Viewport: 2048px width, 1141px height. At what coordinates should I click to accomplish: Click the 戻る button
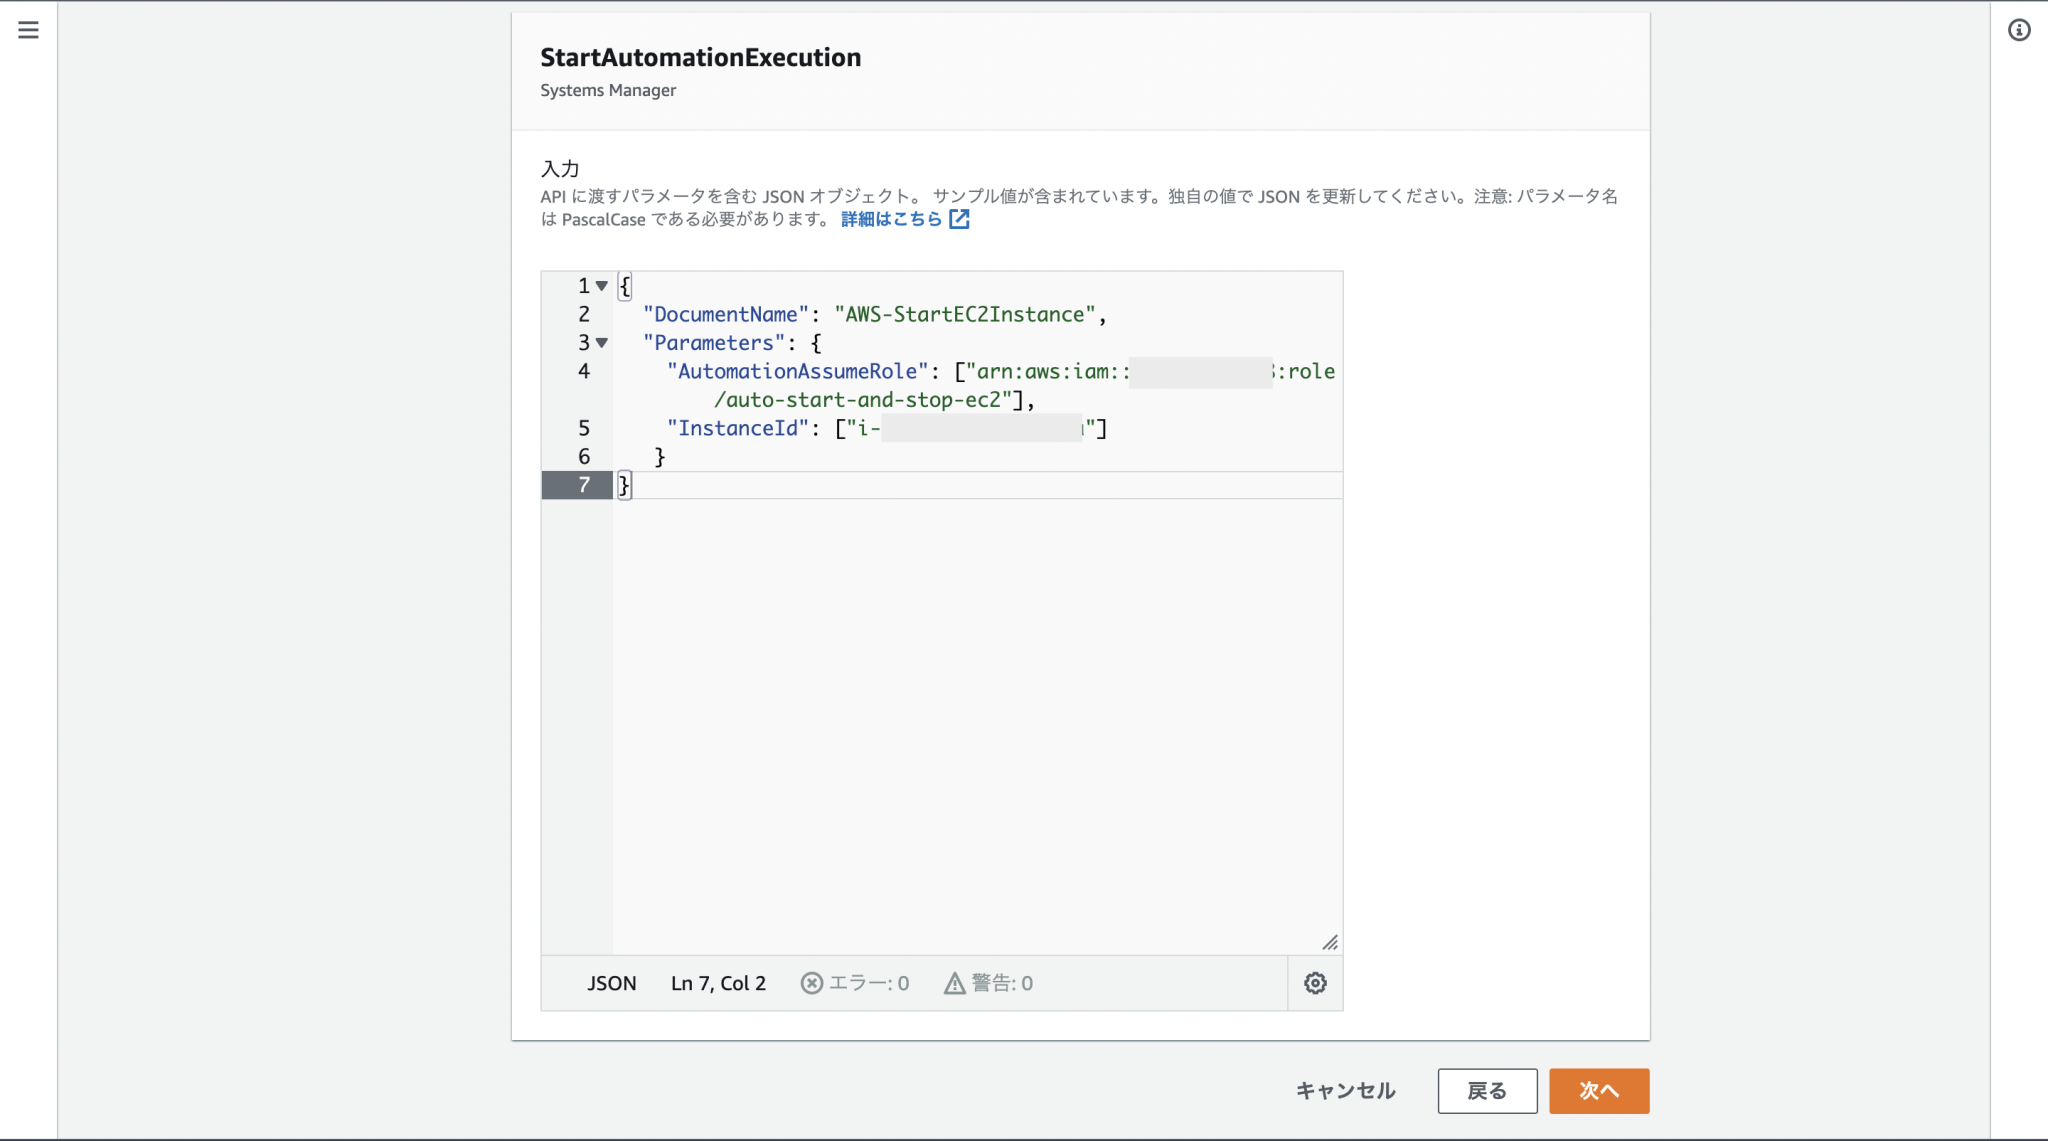tap(1487, 1091)
